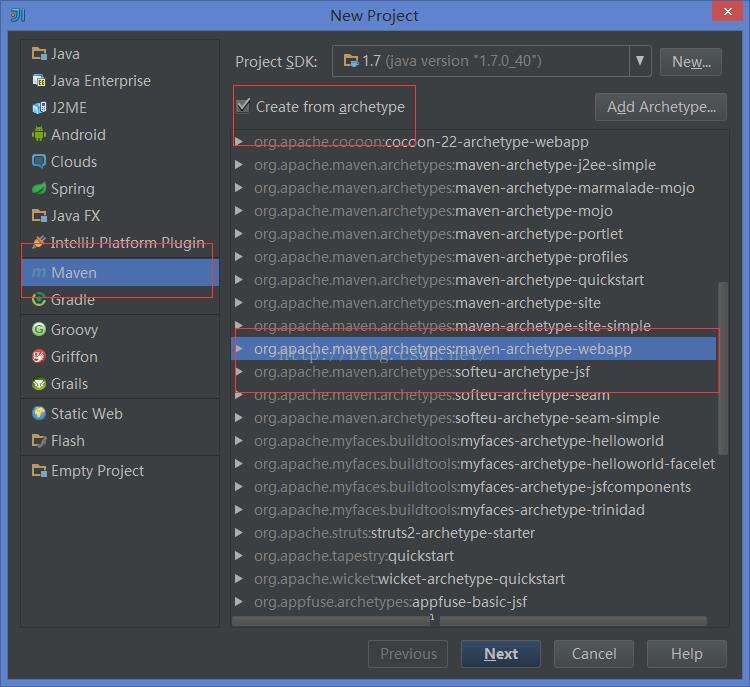750x687 pixels.
Task: Click the Java project type icon
Action: pos(39,54)
